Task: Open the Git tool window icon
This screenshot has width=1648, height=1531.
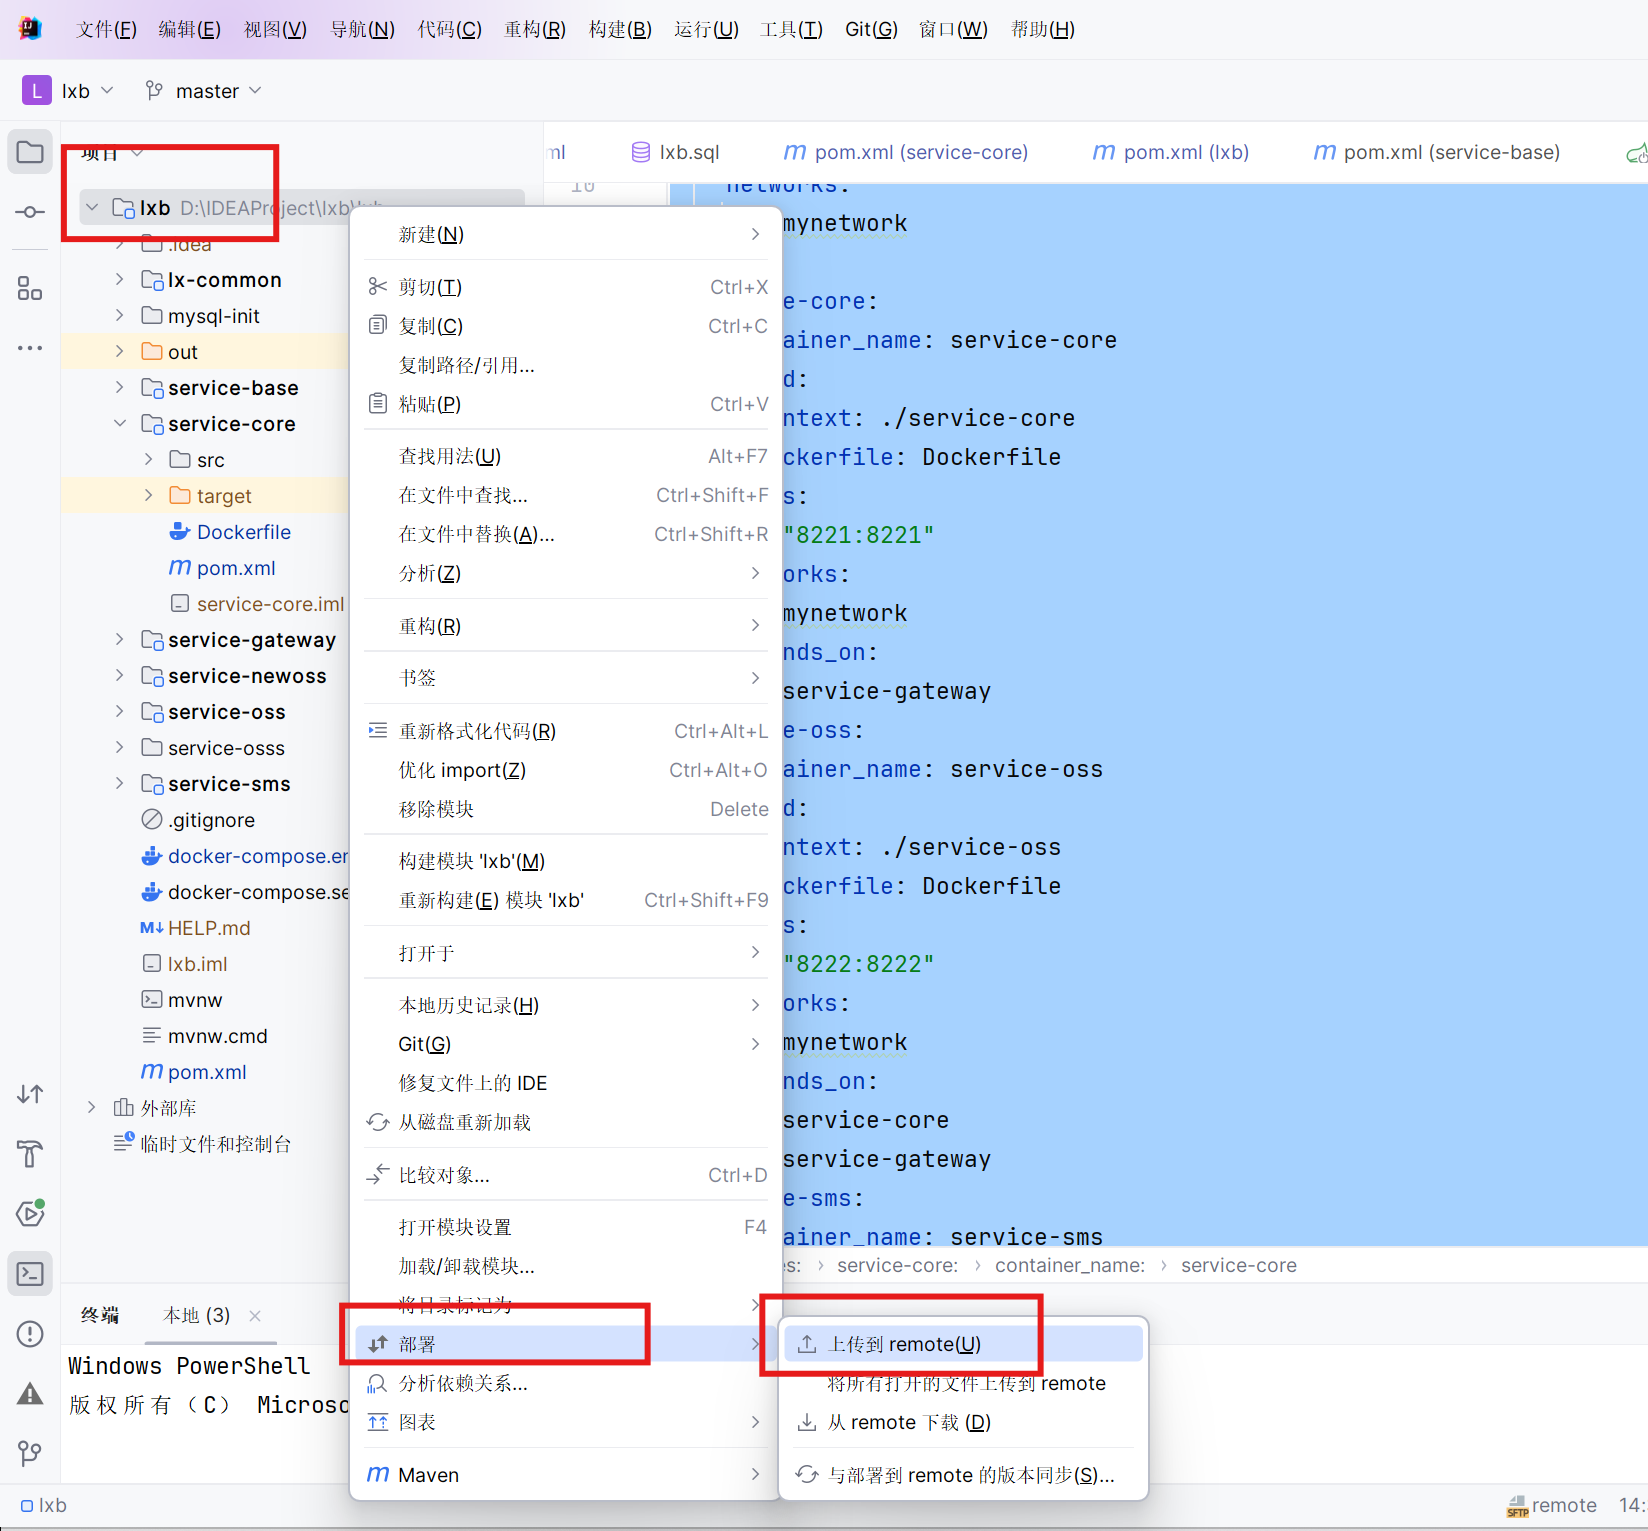Action: tap(30, 1453)
